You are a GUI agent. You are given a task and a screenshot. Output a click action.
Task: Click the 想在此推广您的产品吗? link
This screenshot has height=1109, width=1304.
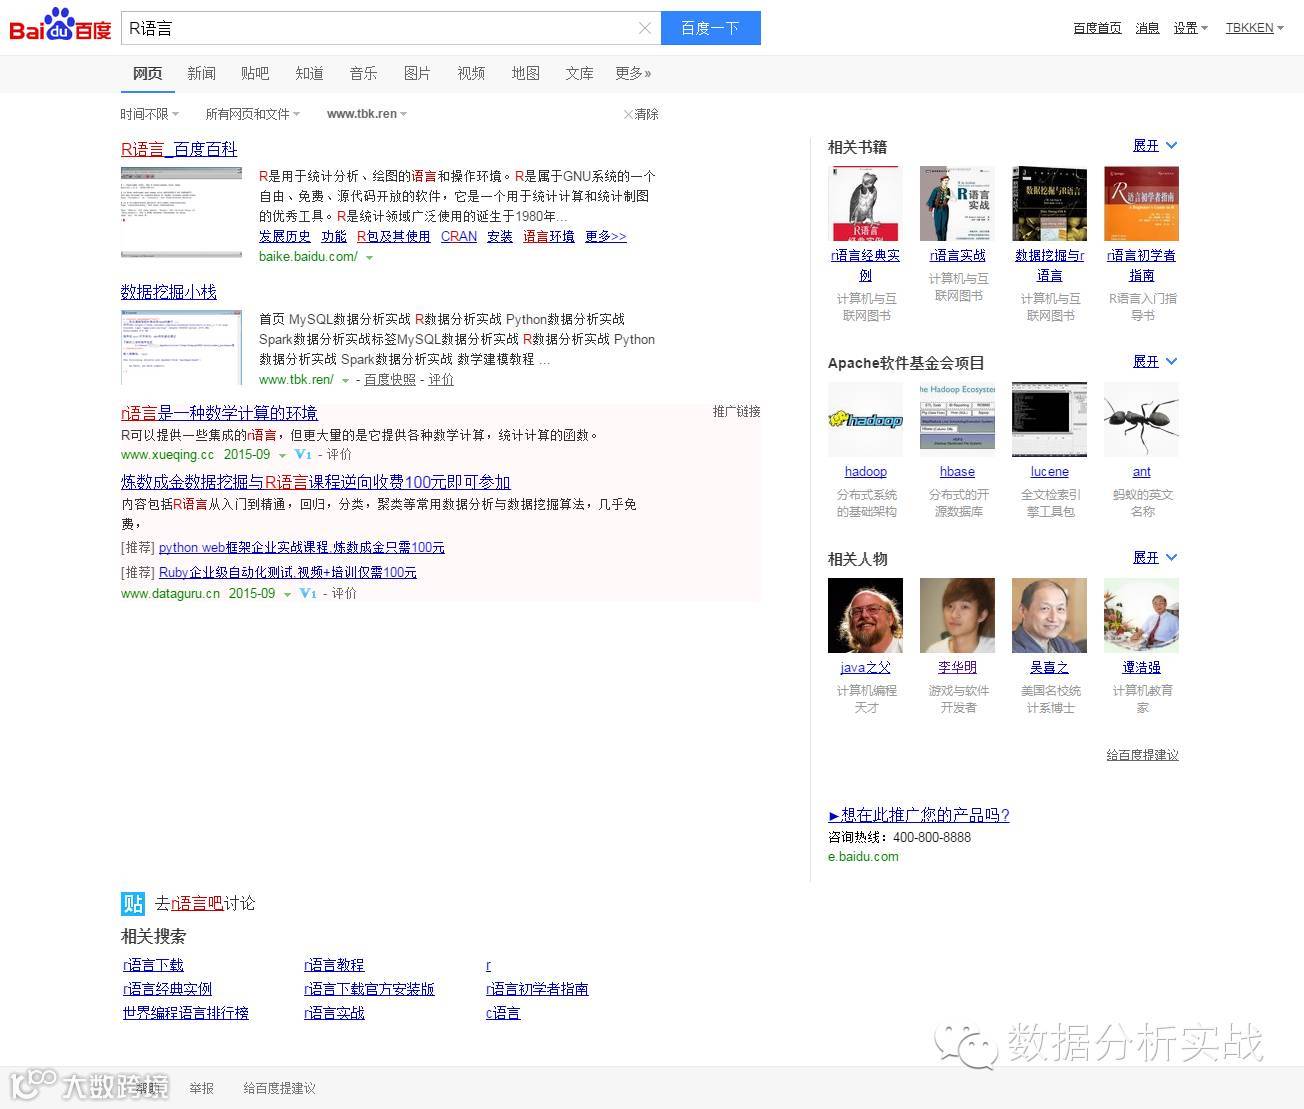(919, 815)
